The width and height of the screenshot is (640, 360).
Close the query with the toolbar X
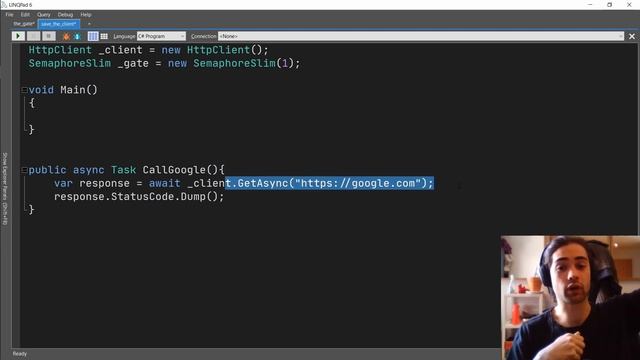click(632, 36)
